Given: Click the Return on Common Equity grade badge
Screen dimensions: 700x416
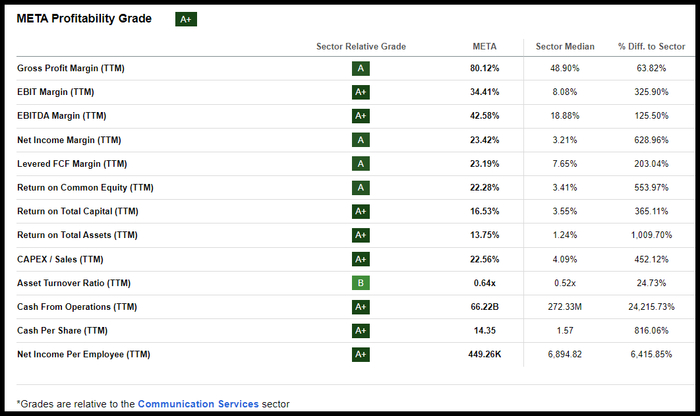Looking at the screenshot, I should click(x=361, y=188).
